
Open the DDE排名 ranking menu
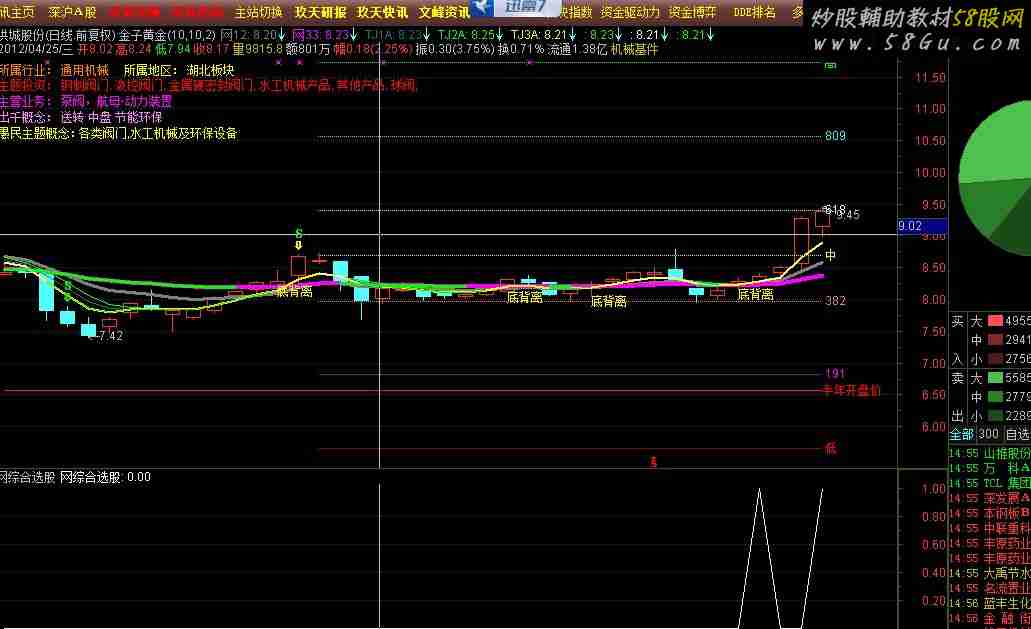pos(754,12)
